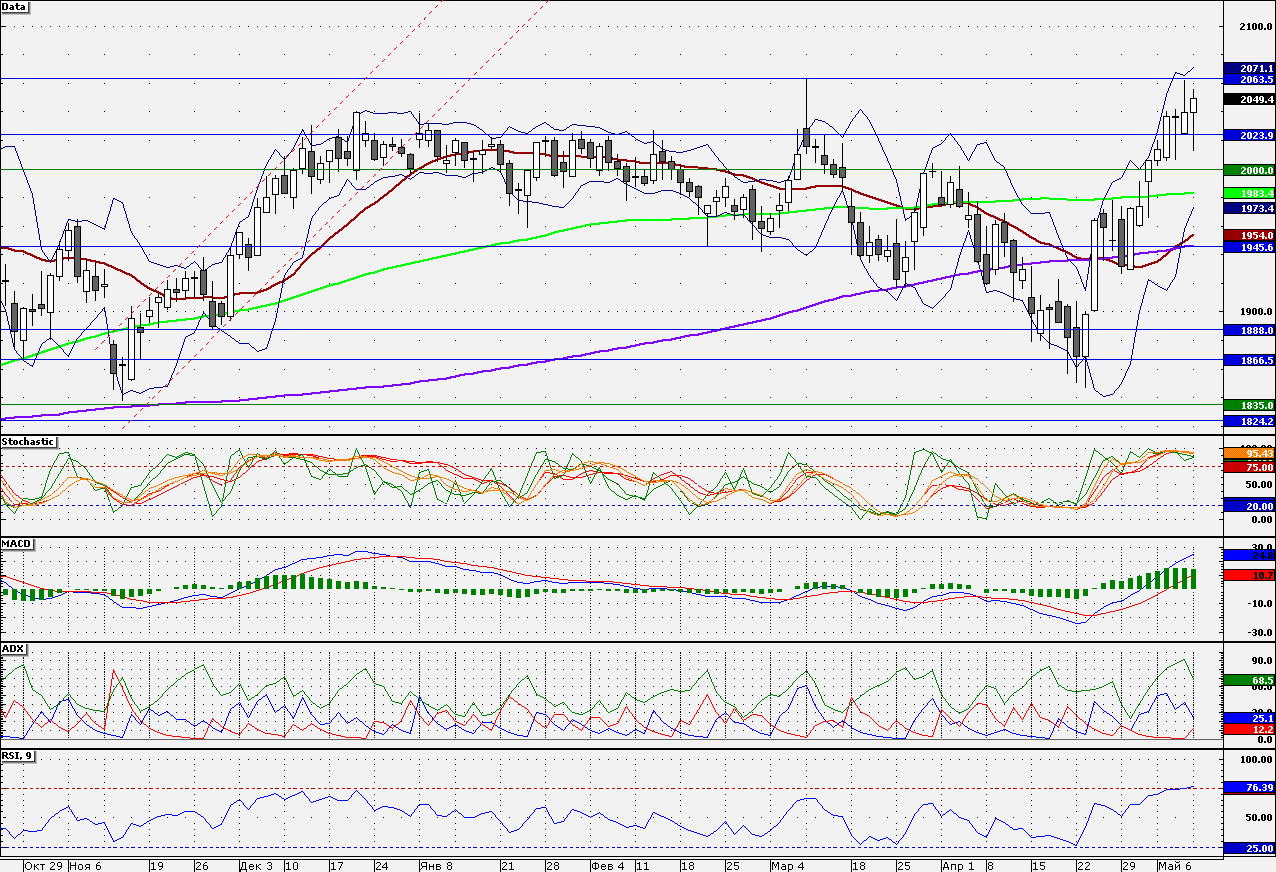Screen dimensions: 1276x872
Task: Click the Data panel label
Action: click(15, 6)
